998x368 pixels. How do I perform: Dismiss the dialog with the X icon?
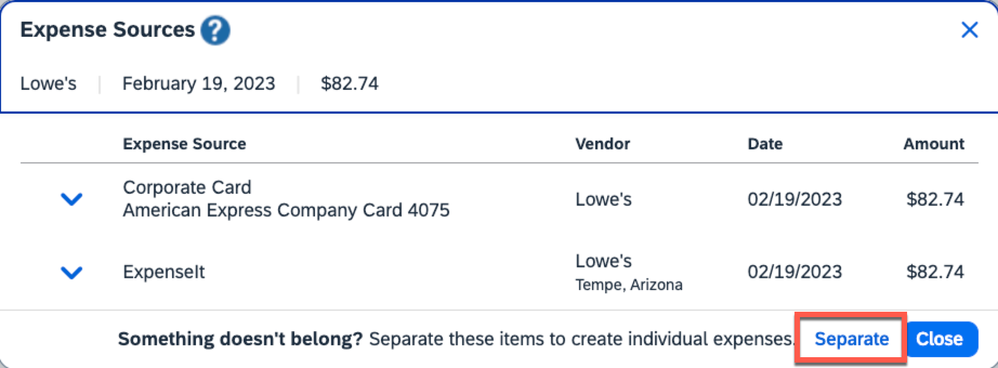click(x=969, y=30)
